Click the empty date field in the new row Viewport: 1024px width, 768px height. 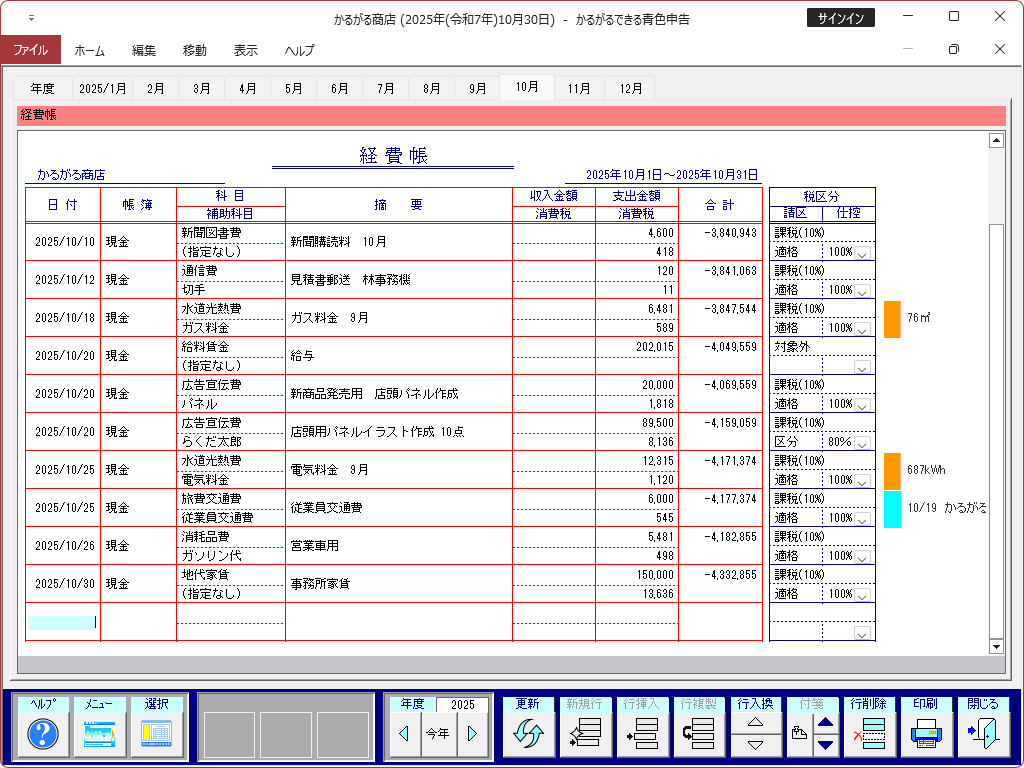point(62,622)
